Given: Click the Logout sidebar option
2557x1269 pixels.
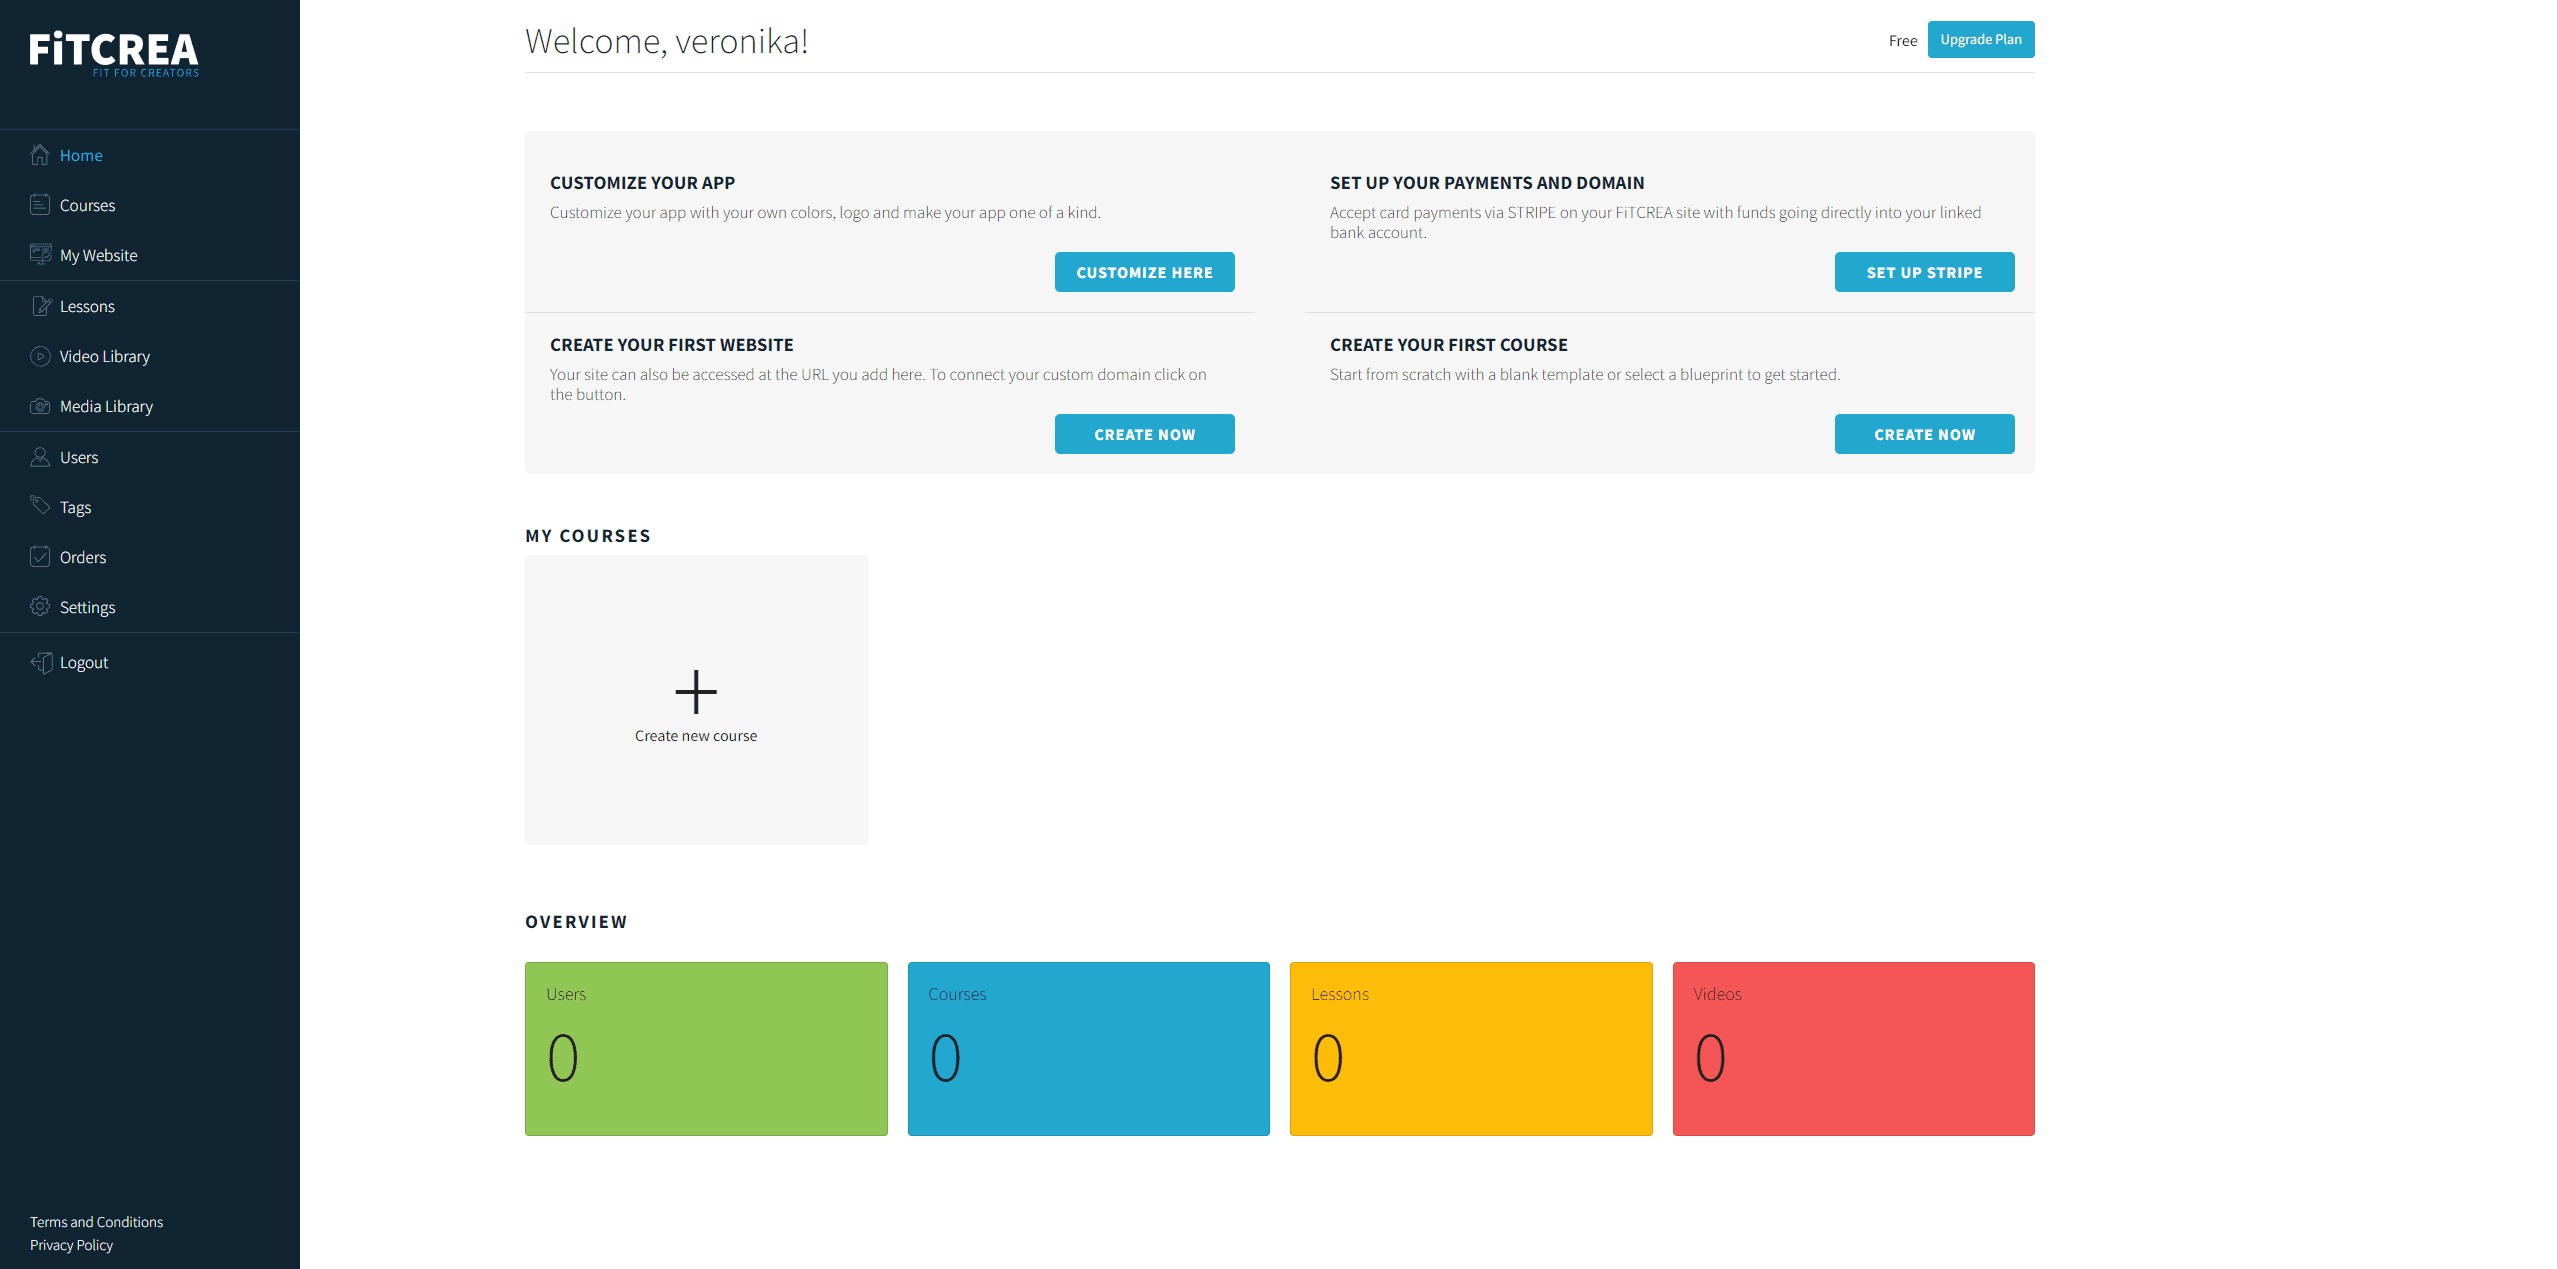Looking at the screenshot, I should pos(83,661).
